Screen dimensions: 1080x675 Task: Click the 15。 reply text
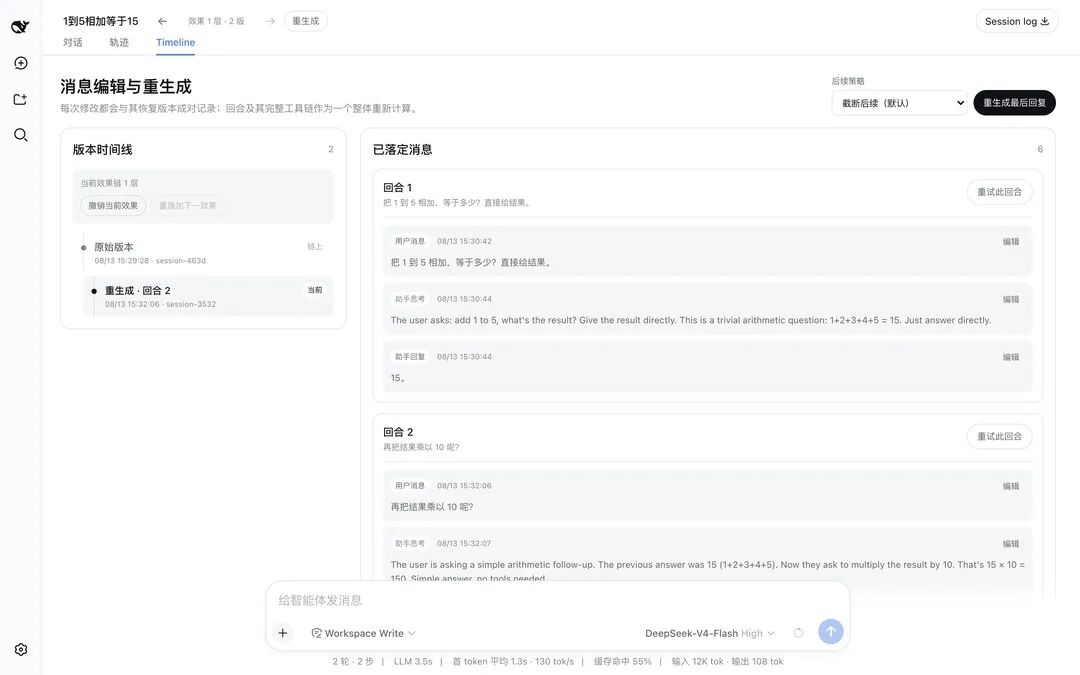pyautogui.click(x=397, y=377)
